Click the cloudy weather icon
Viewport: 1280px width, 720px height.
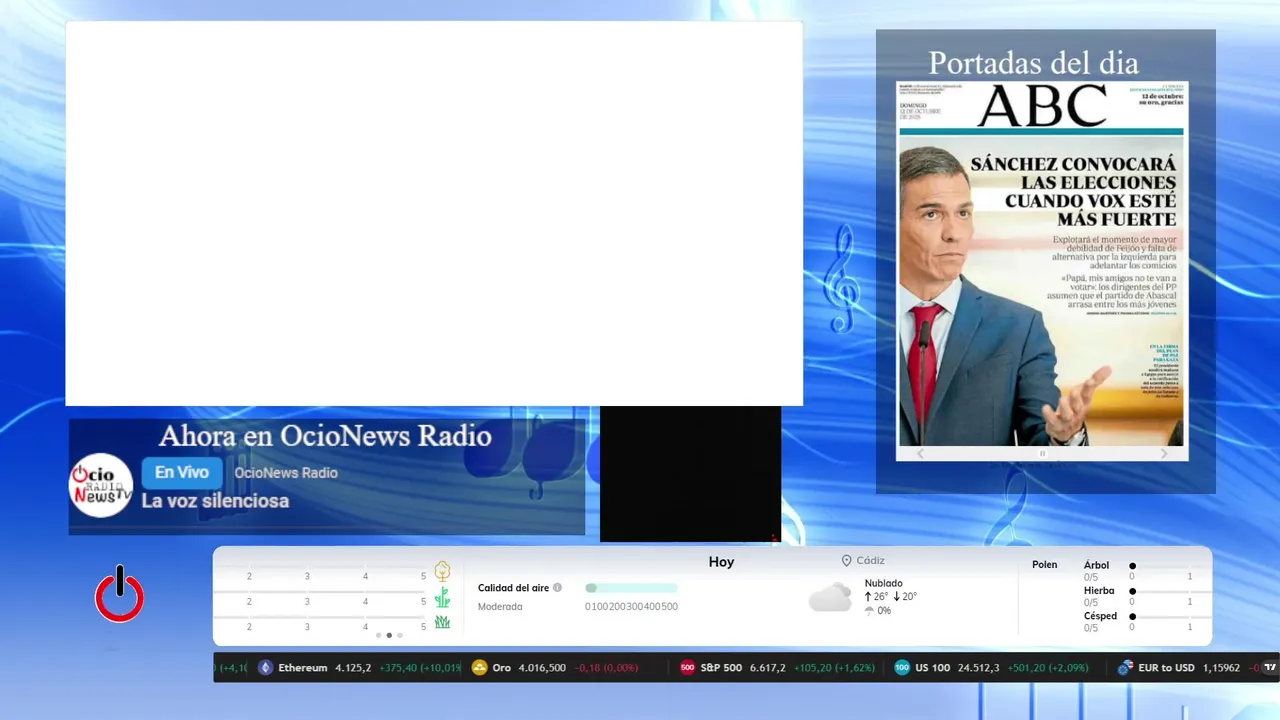tap(830, 597)
